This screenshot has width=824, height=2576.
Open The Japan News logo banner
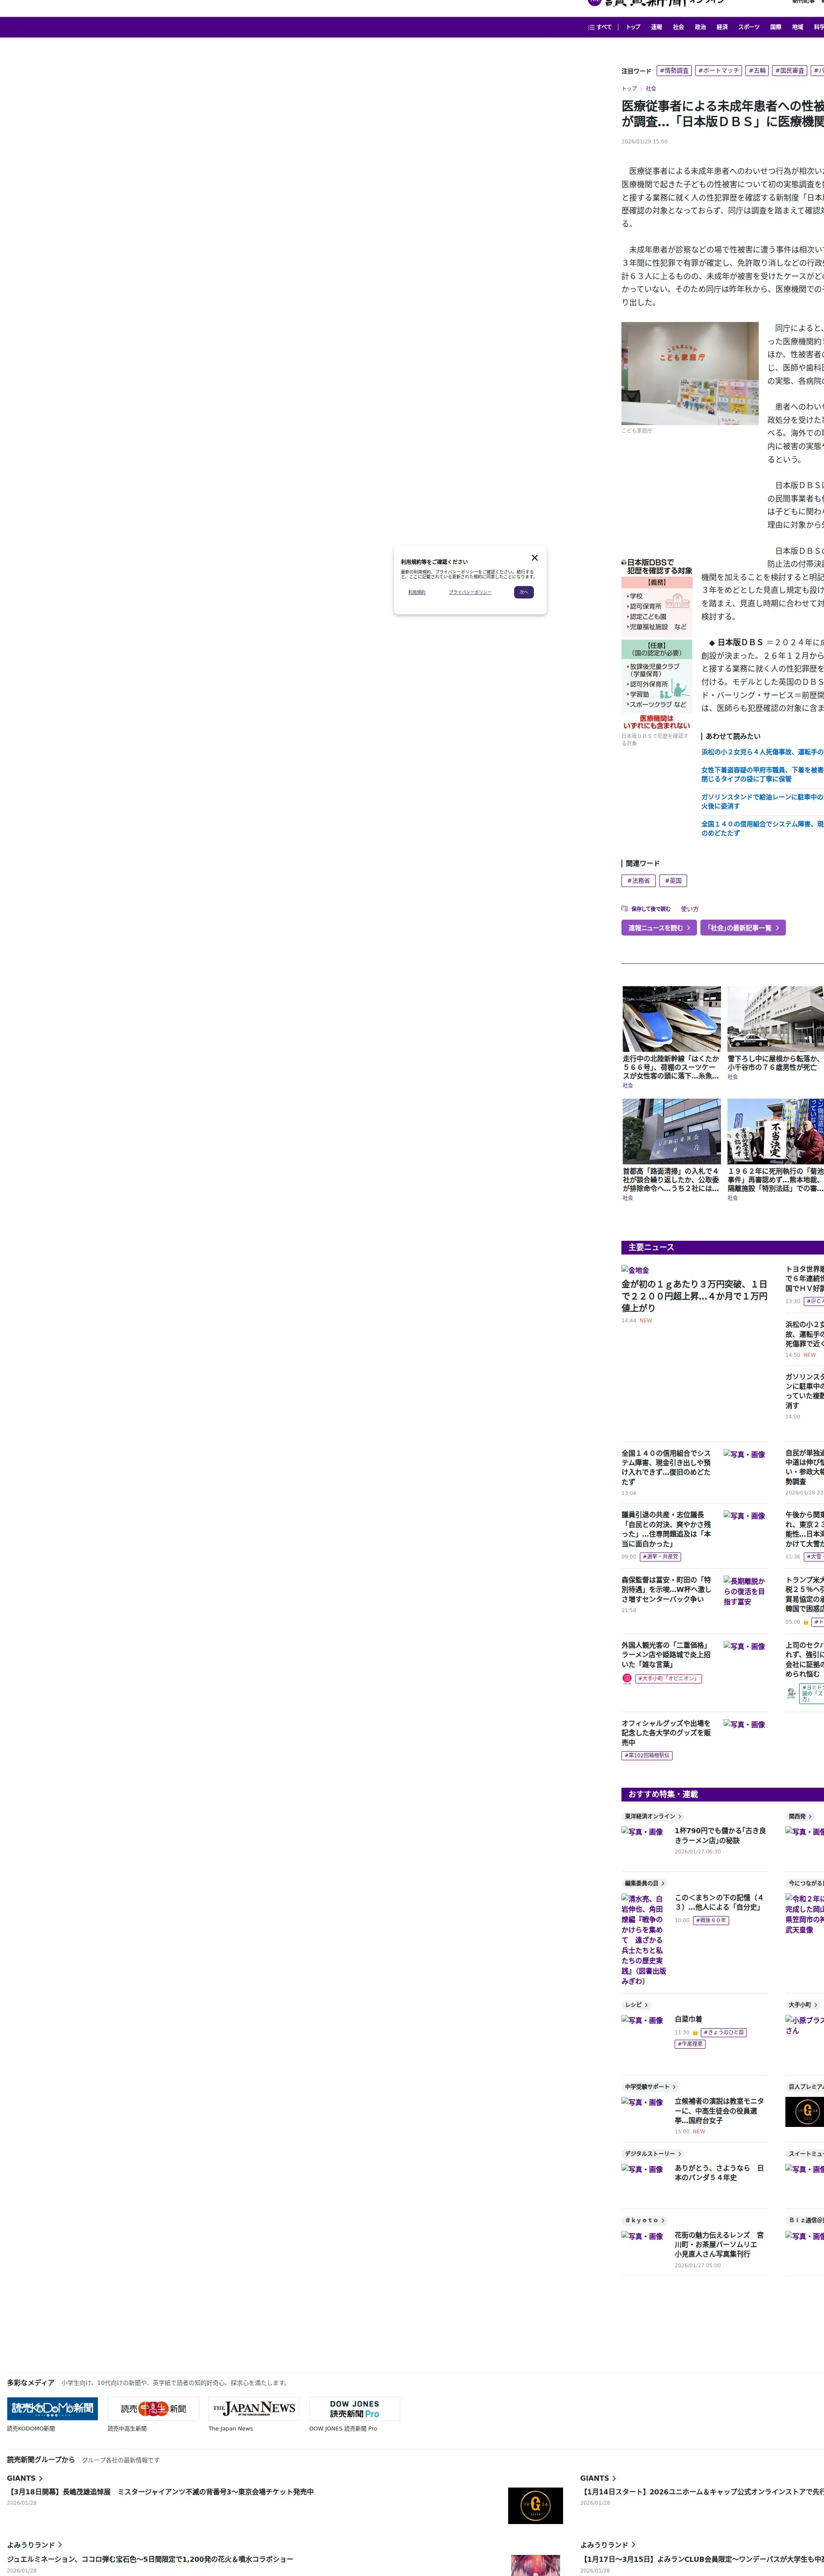(253, 2409)
